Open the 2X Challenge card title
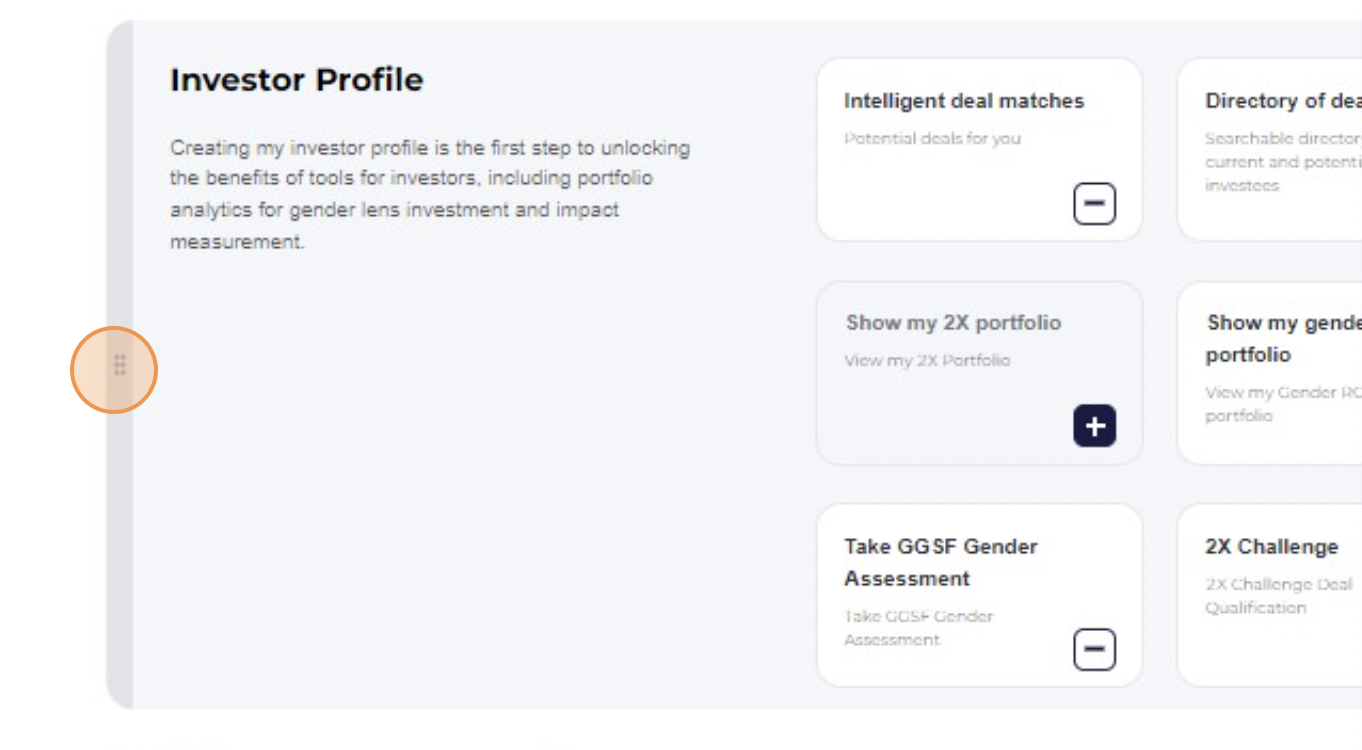Viewport: 1362px width, 750px height. 1271,547
